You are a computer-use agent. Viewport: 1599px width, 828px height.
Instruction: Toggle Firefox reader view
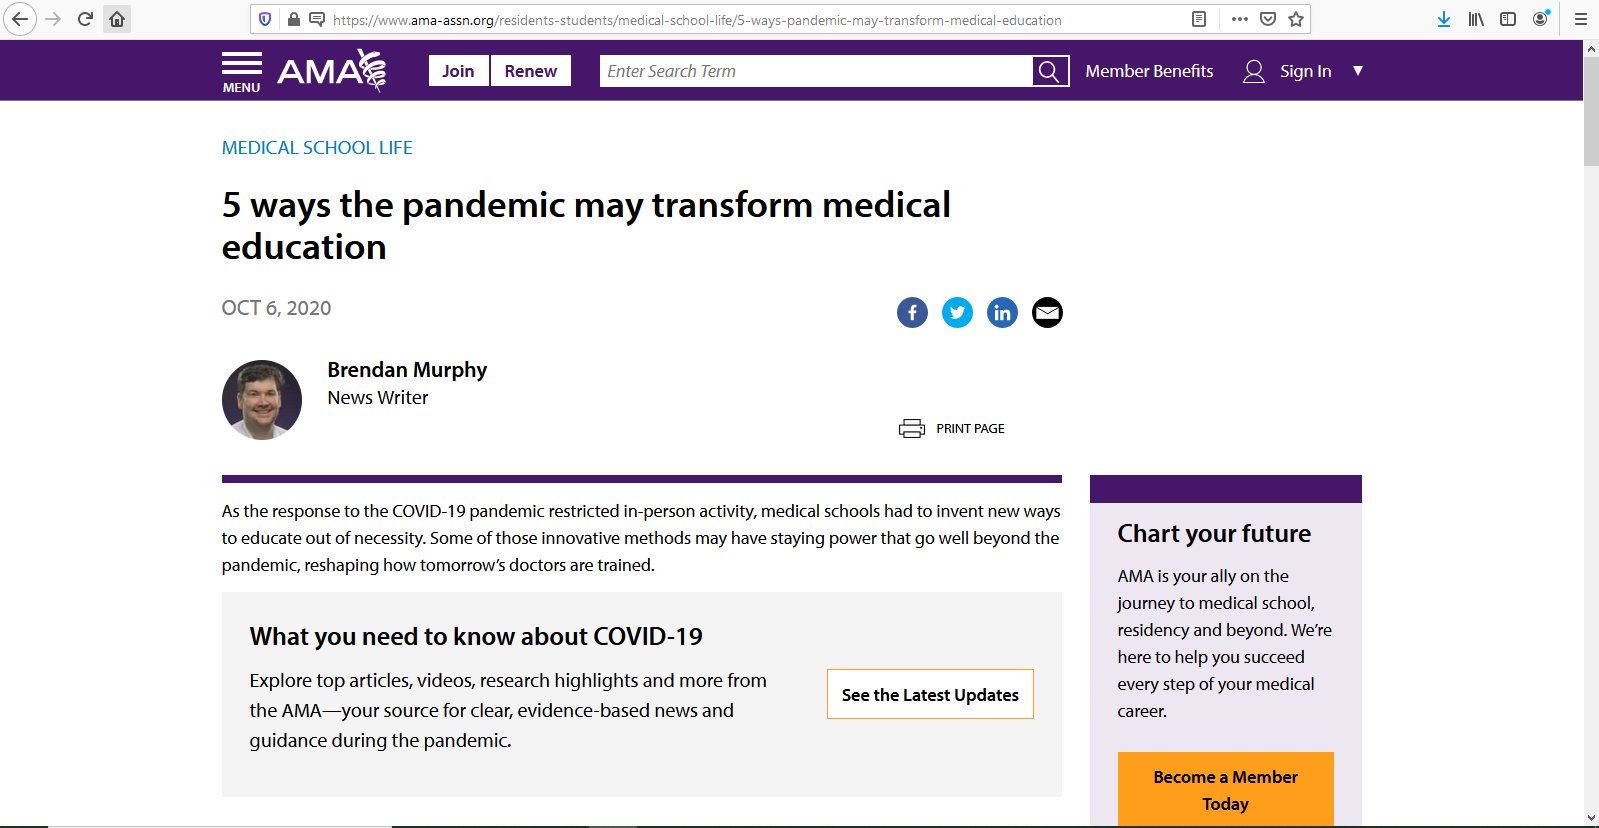[x=1199, y=19]
